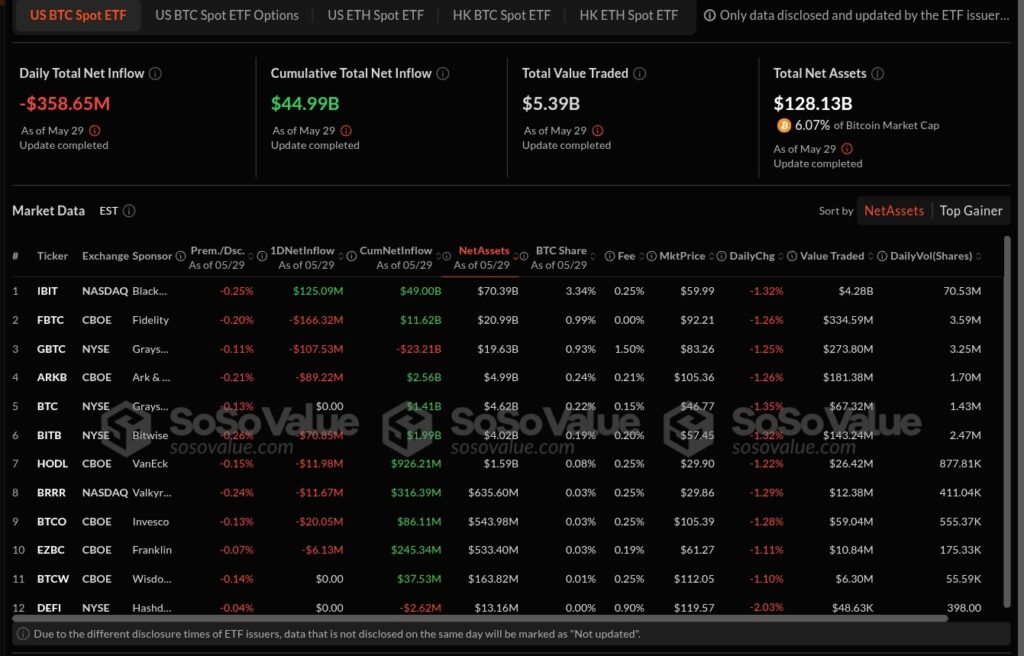The image size is (1024, 656).
Task: Open the US BTC Spot ETF tab
Action: [x=78, y=15]
